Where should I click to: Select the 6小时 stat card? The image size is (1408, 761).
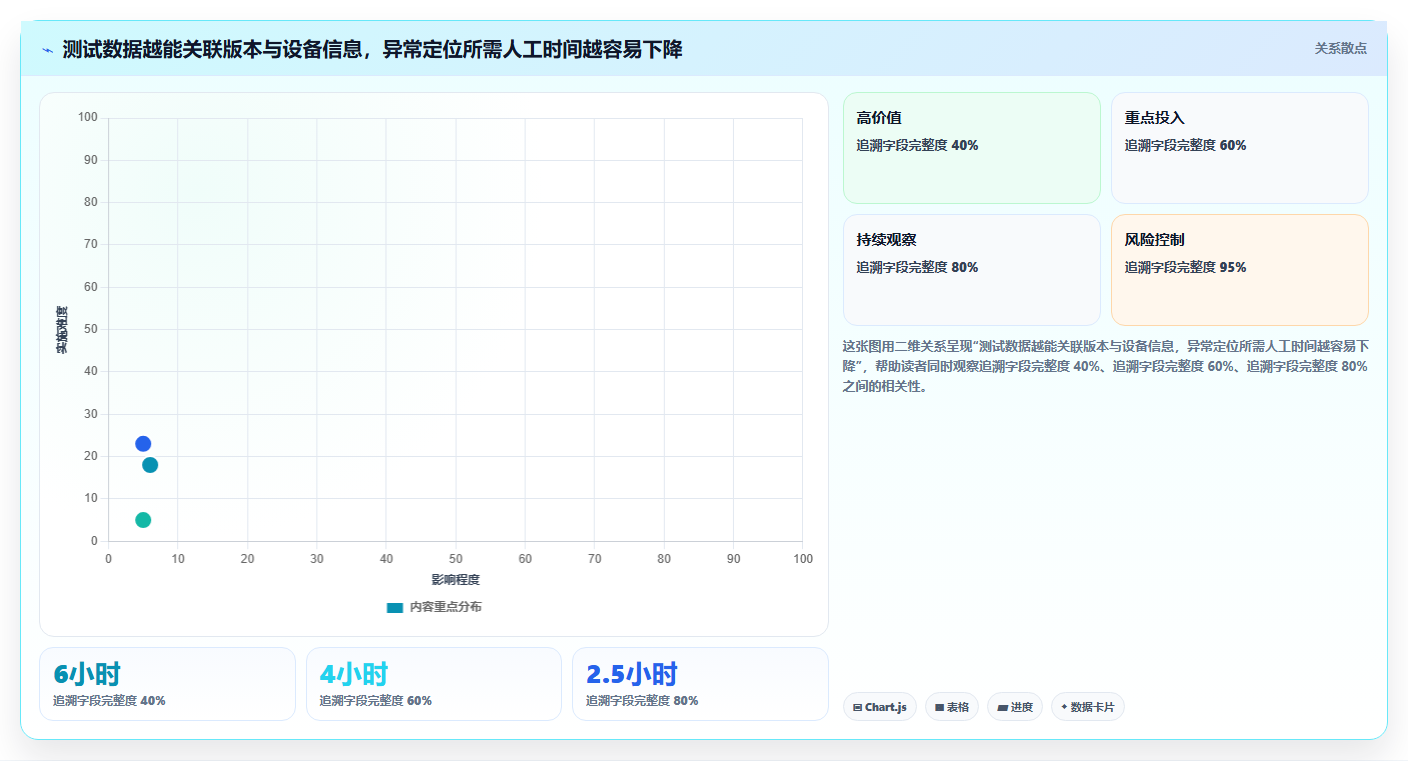point(167,684)
